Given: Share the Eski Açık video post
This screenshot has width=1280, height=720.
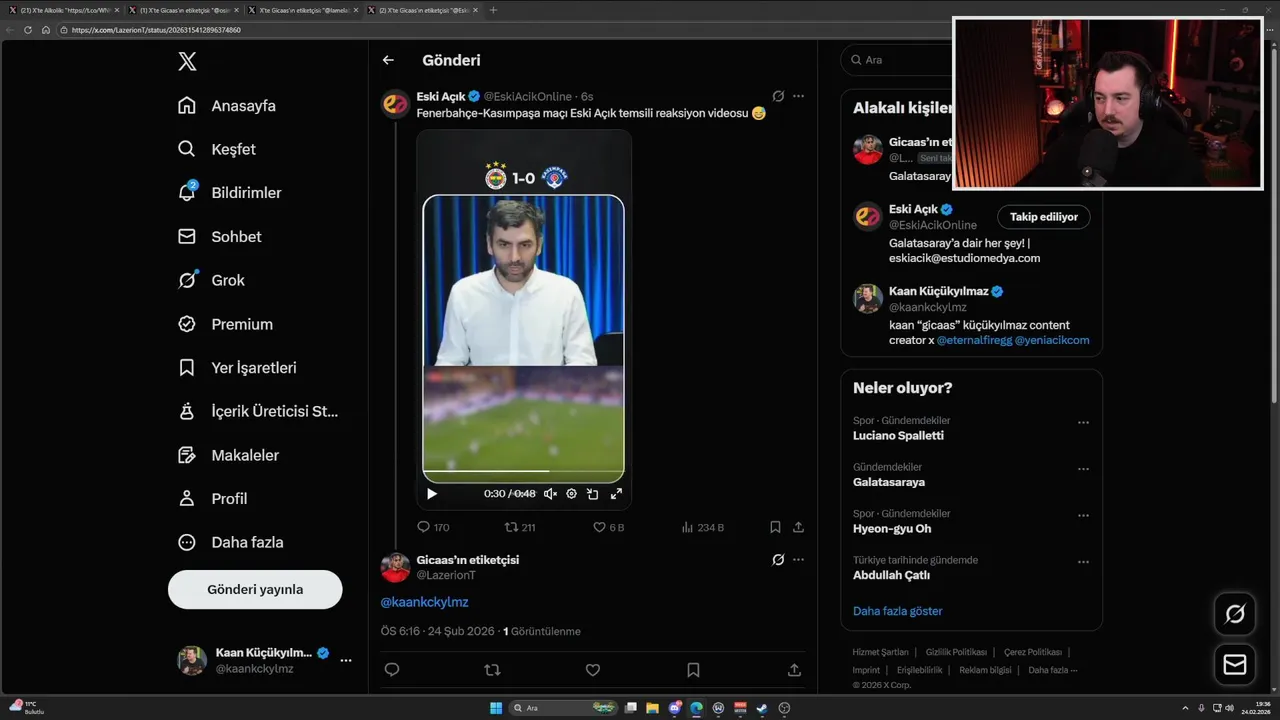Looking at the screenshot, I should [x=798, y=527].
